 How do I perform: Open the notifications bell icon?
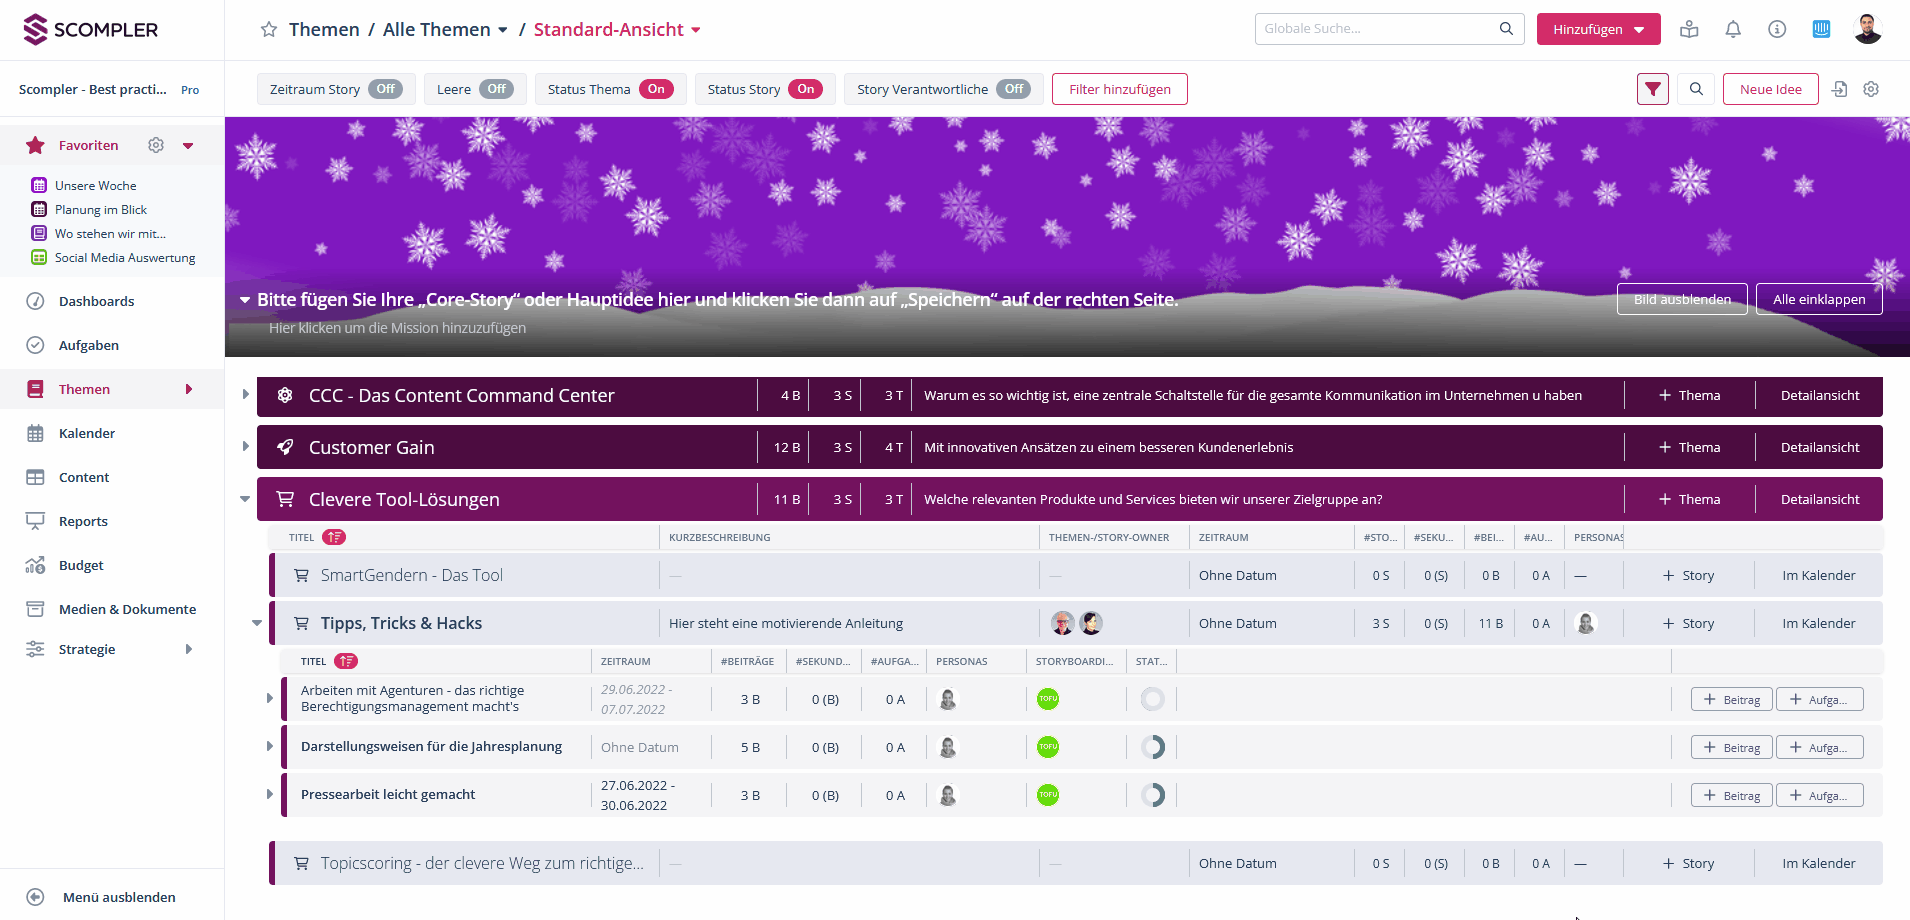point(1733,29)
